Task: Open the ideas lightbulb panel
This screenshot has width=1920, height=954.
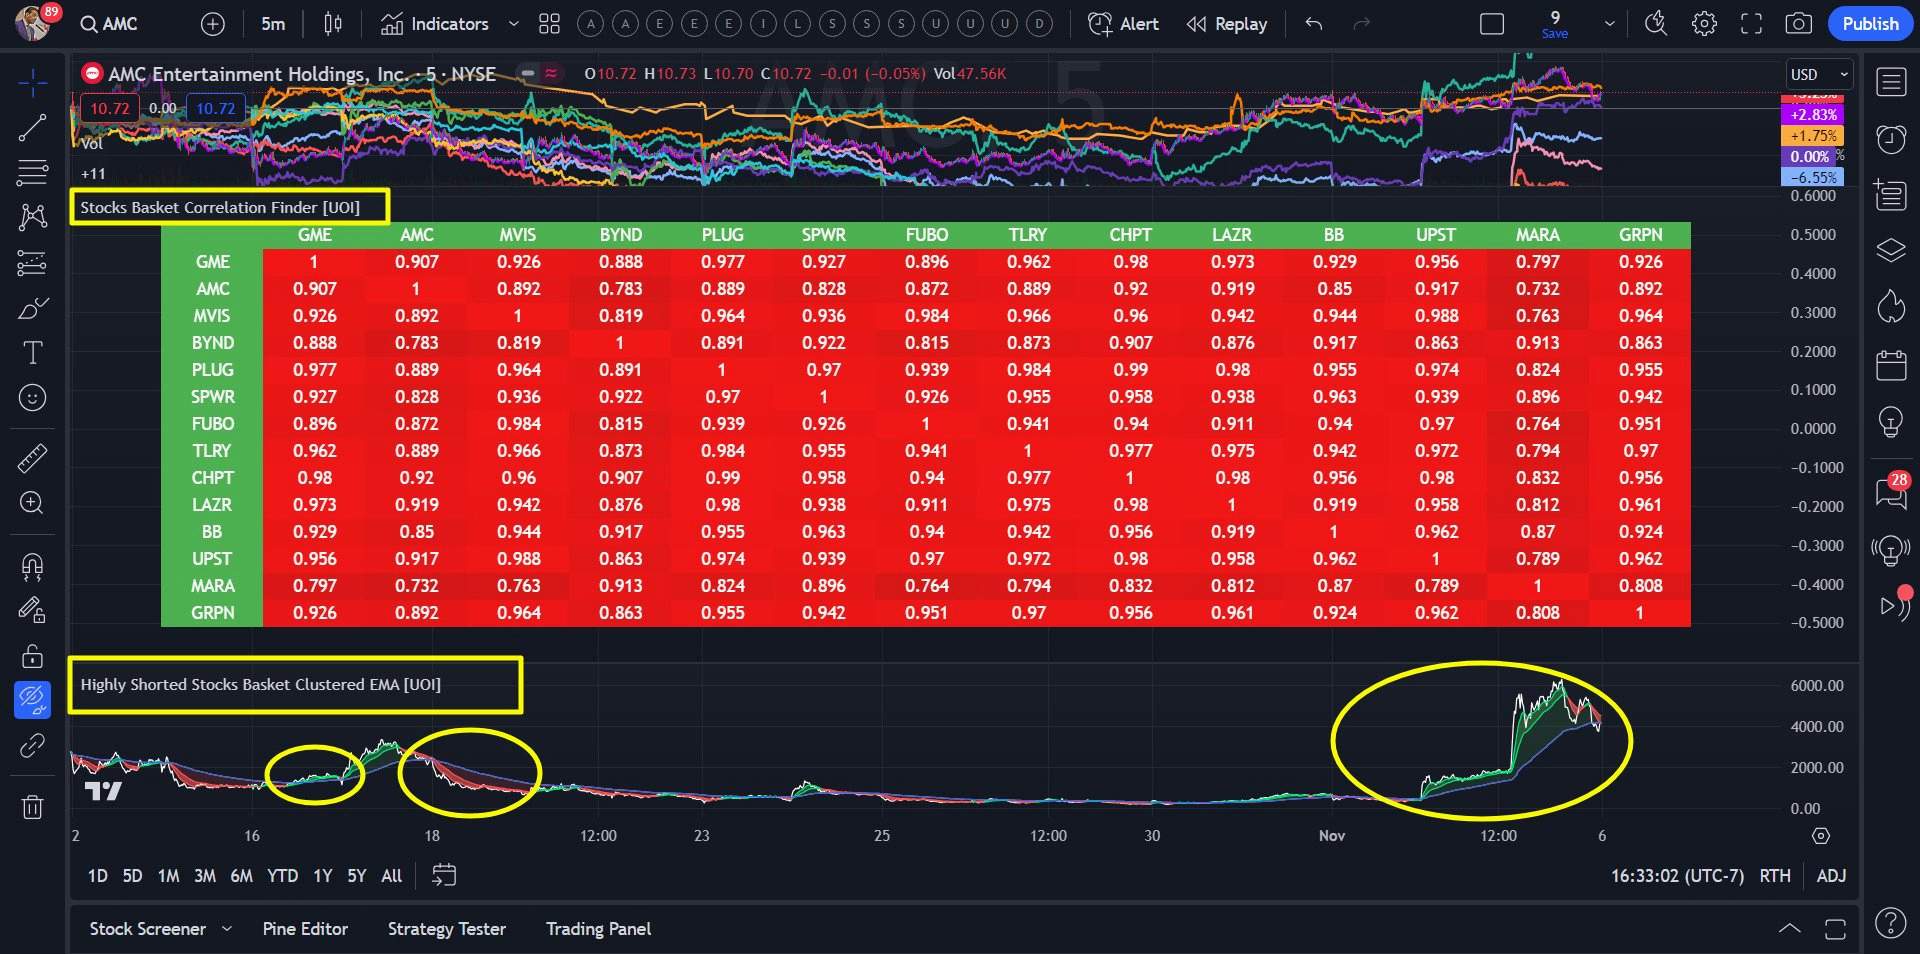Action: (1890, 421)
